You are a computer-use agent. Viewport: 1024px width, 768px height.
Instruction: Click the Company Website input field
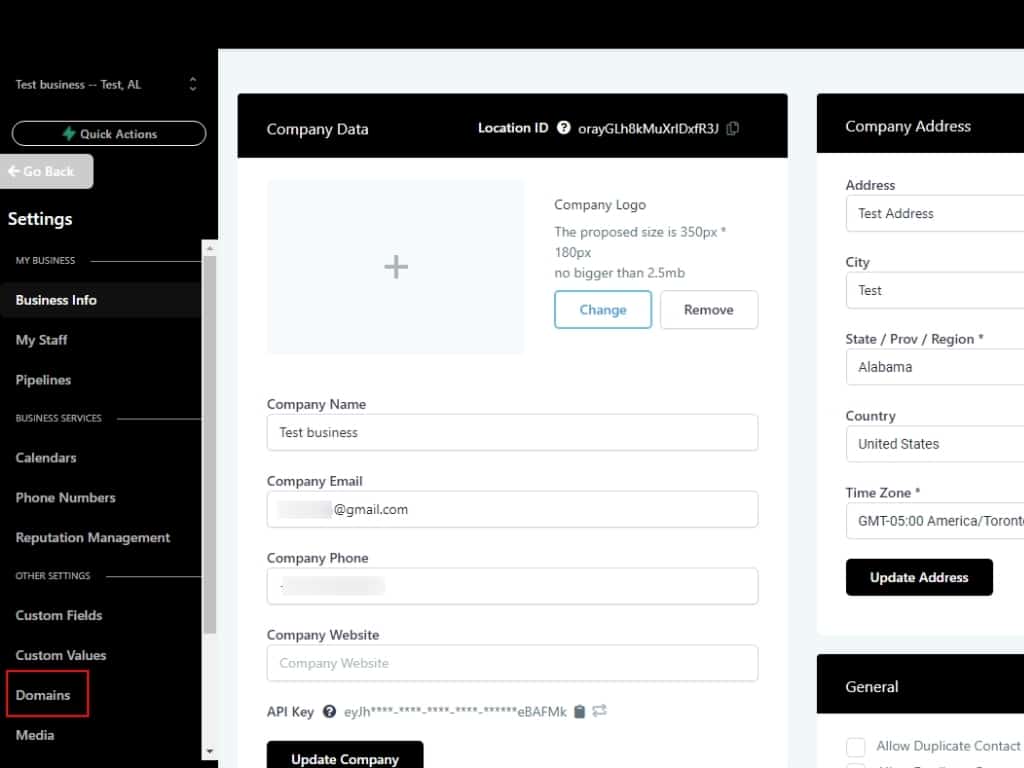click(512, 663)
